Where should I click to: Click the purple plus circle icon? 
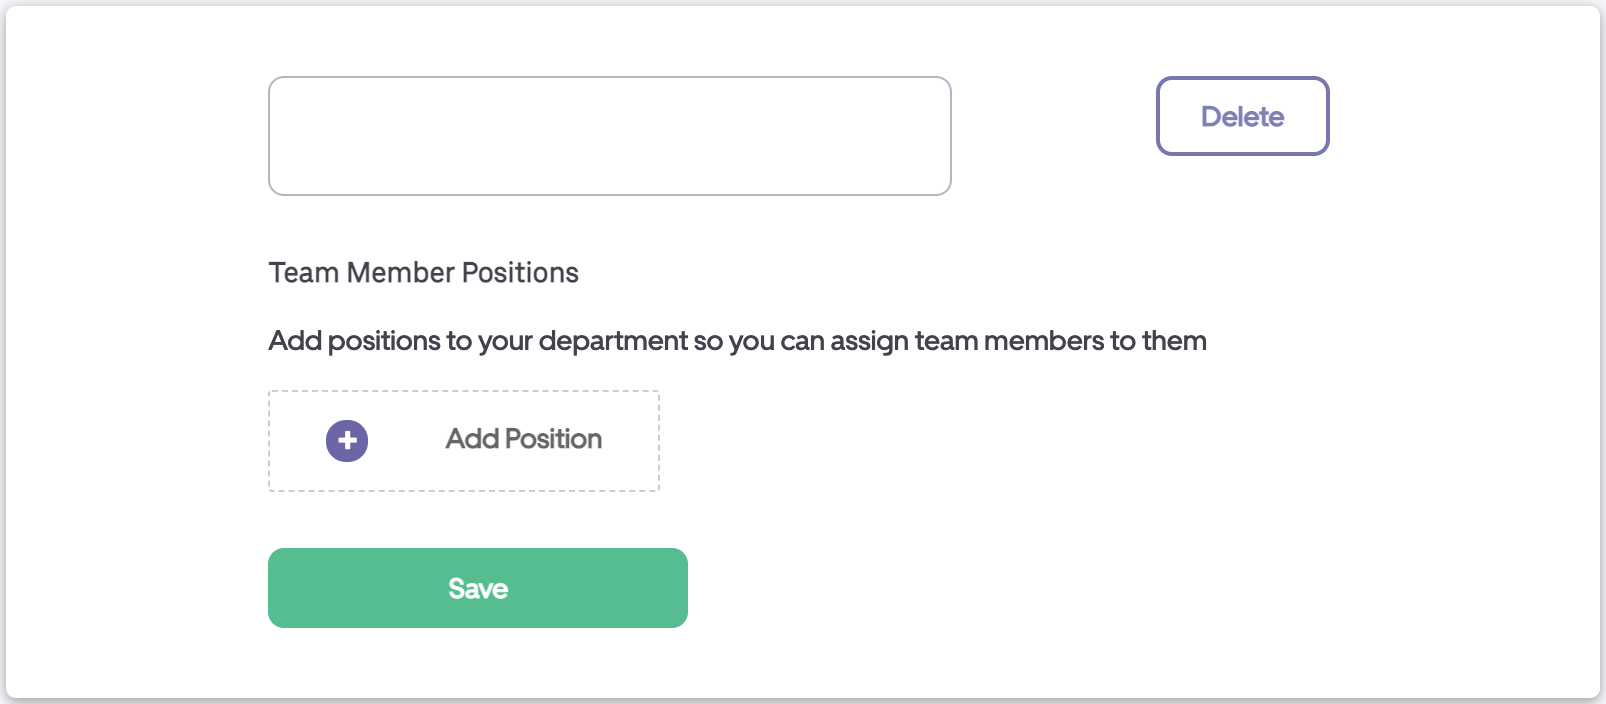[347, 441]
